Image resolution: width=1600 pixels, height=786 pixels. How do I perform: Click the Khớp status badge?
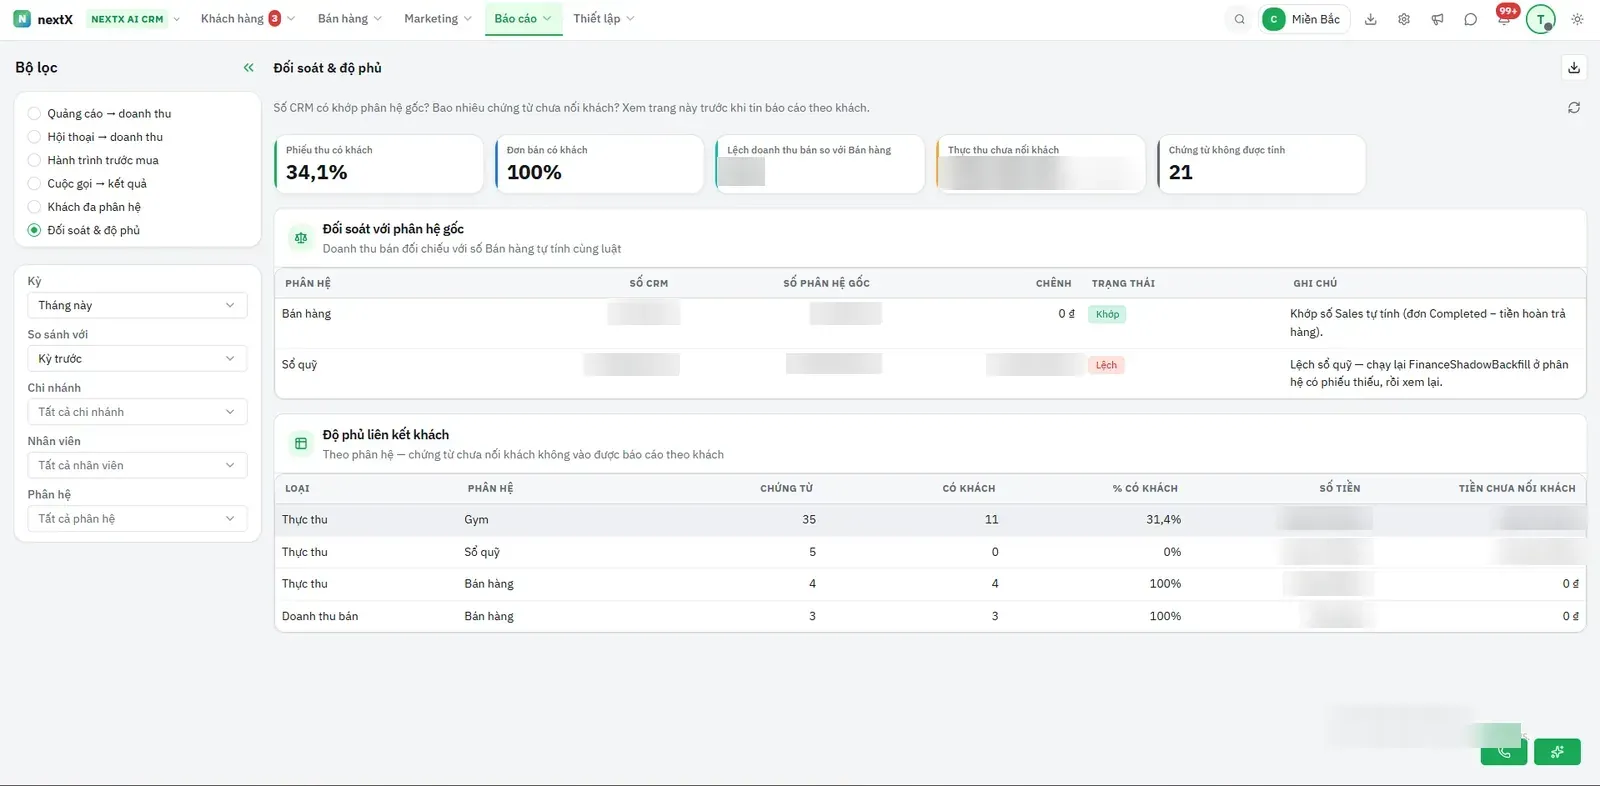click(1107, 314)
